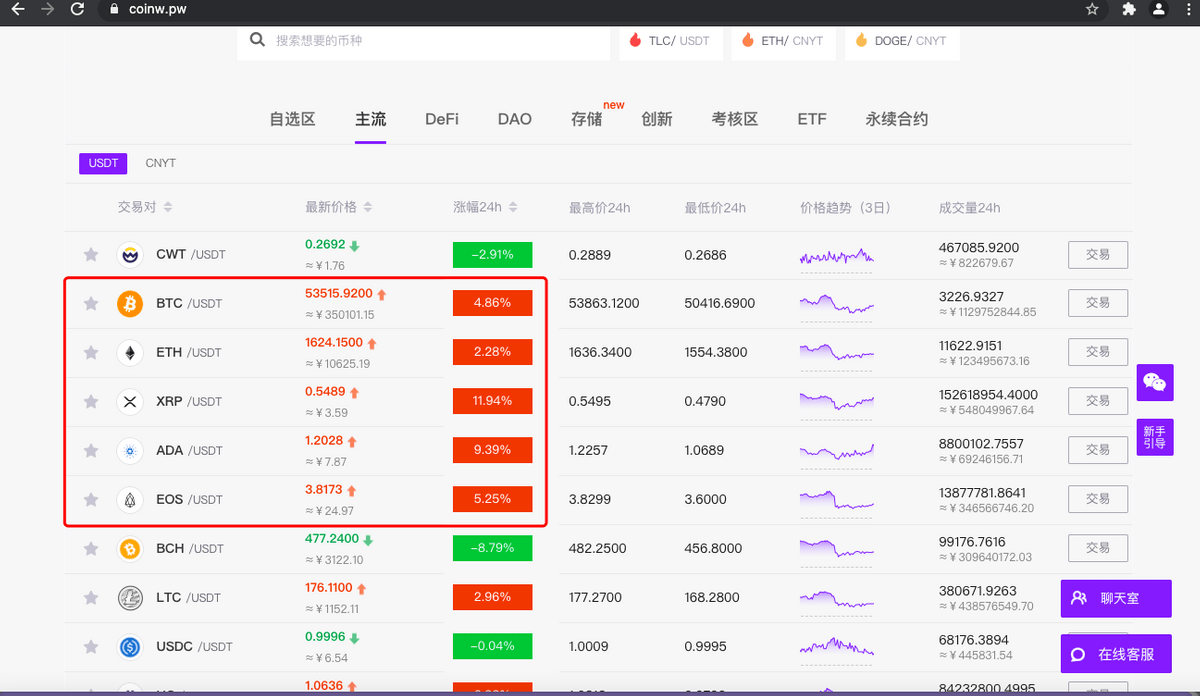
Task: Favorite ADA with its star
Action: (91, 450)
